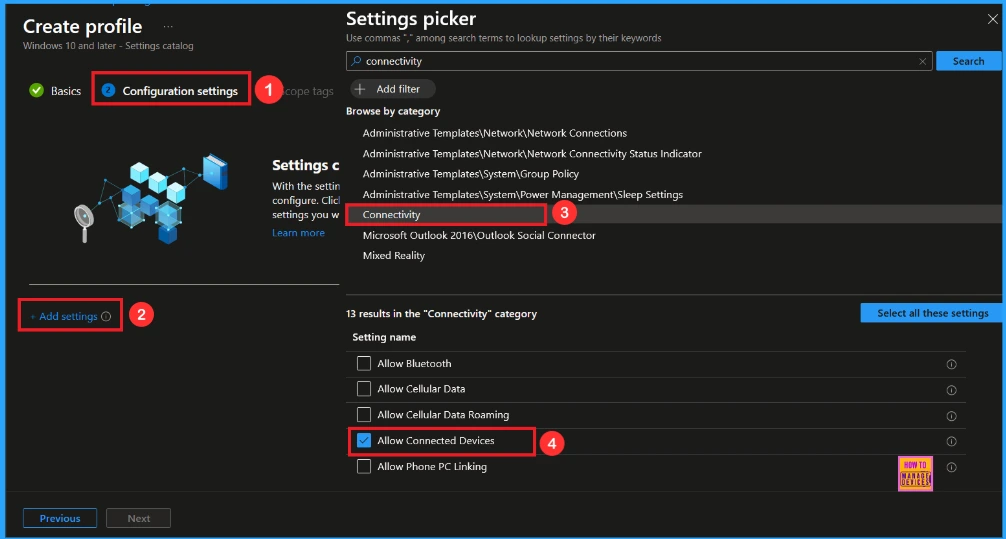
Task: Browse Network Connectivity Status Indicator category
Action: 532,154
